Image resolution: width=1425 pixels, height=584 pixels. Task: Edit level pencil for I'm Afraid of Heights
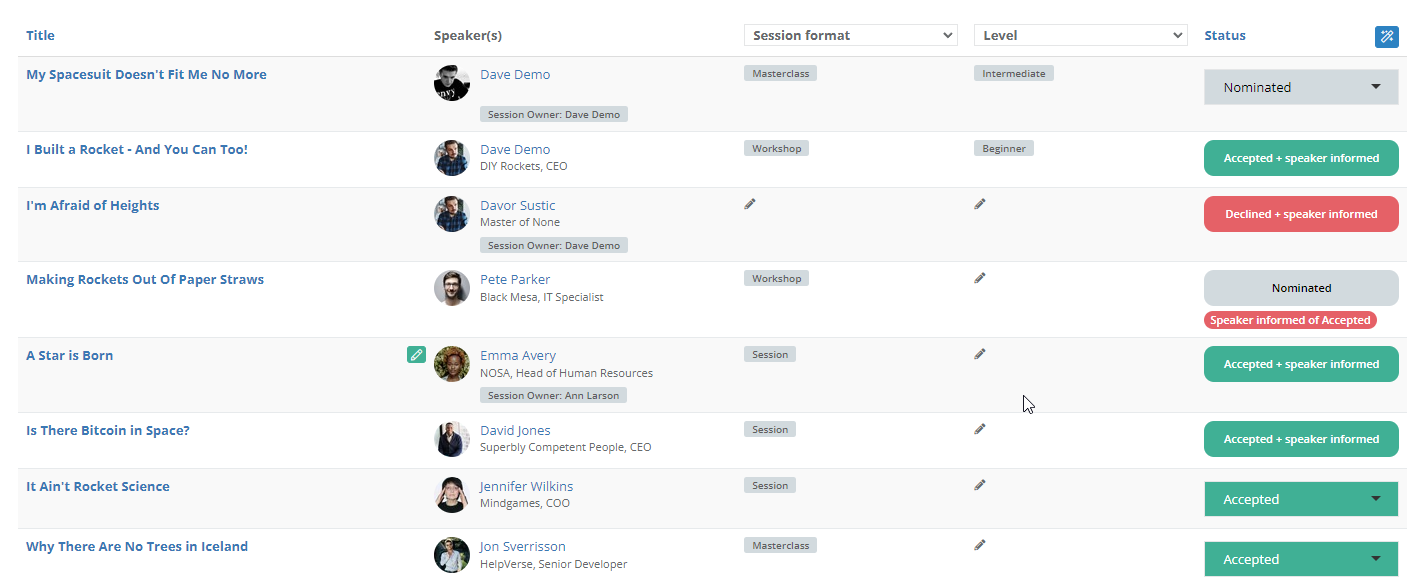(x=980, y=204)
